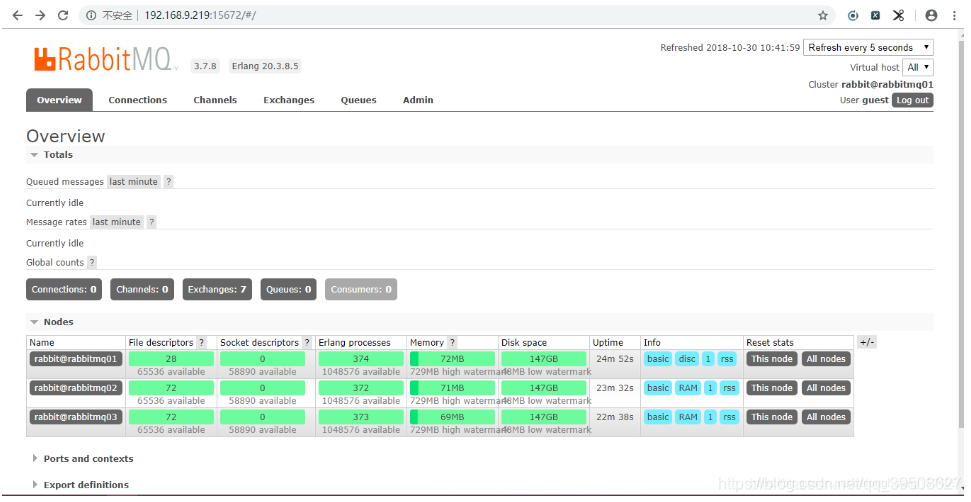This screenshot has height=502, width=971.
Task: Click the dark X extension icon
Action: pos(875,15)
